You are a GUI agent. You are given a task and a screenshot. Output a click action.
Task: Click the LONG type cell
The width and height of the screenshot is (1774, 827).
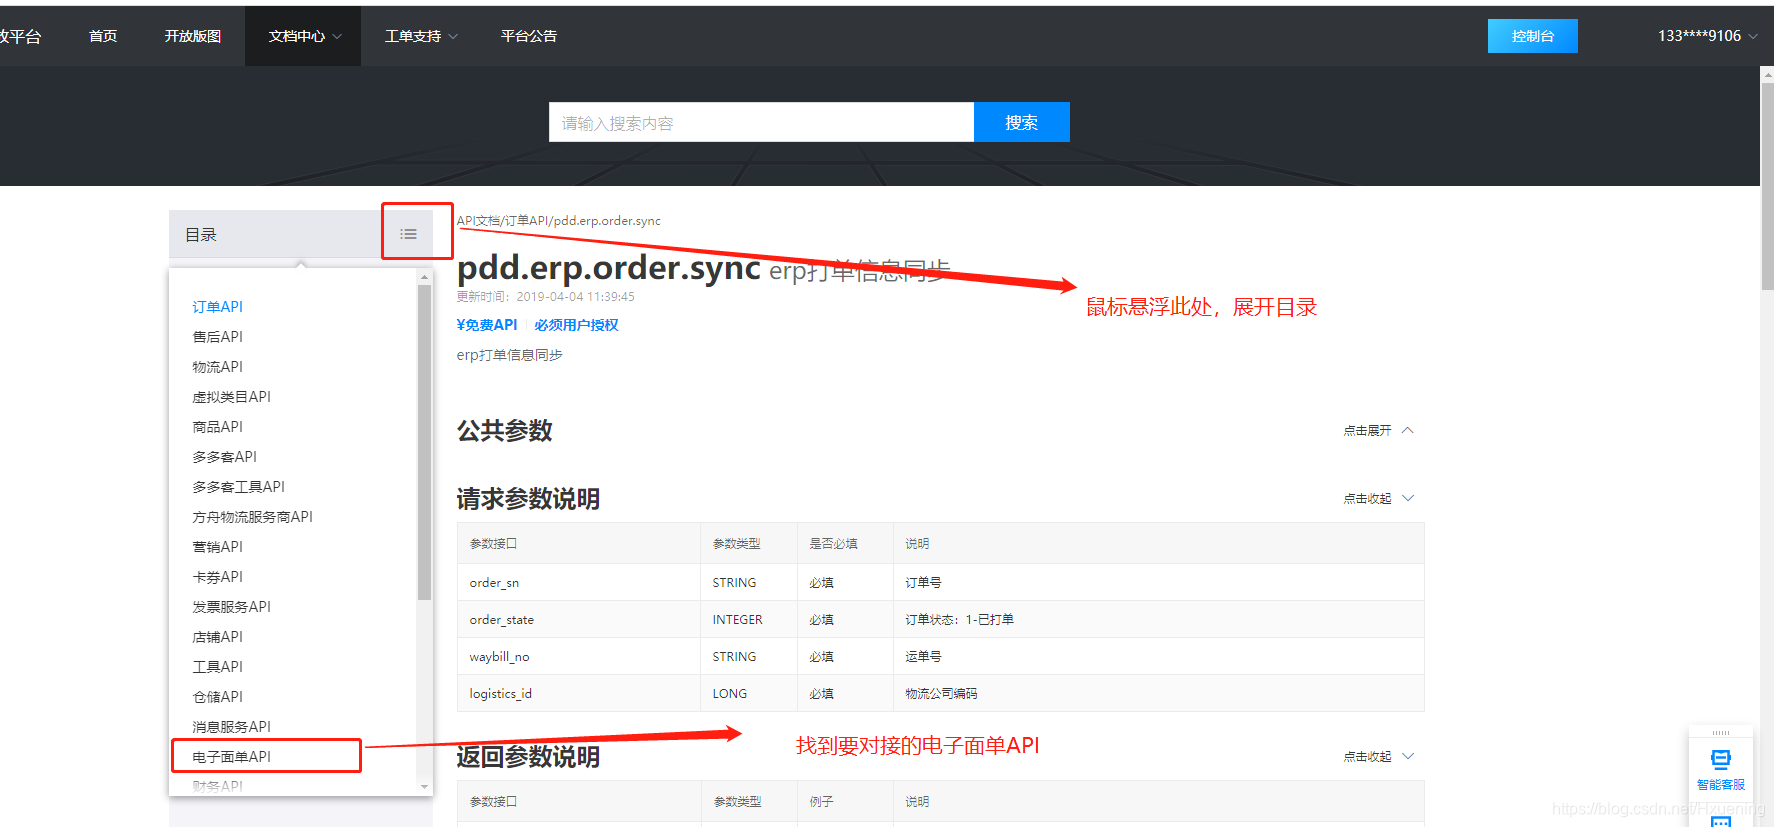pyautogui.click(x=749, y=693)
